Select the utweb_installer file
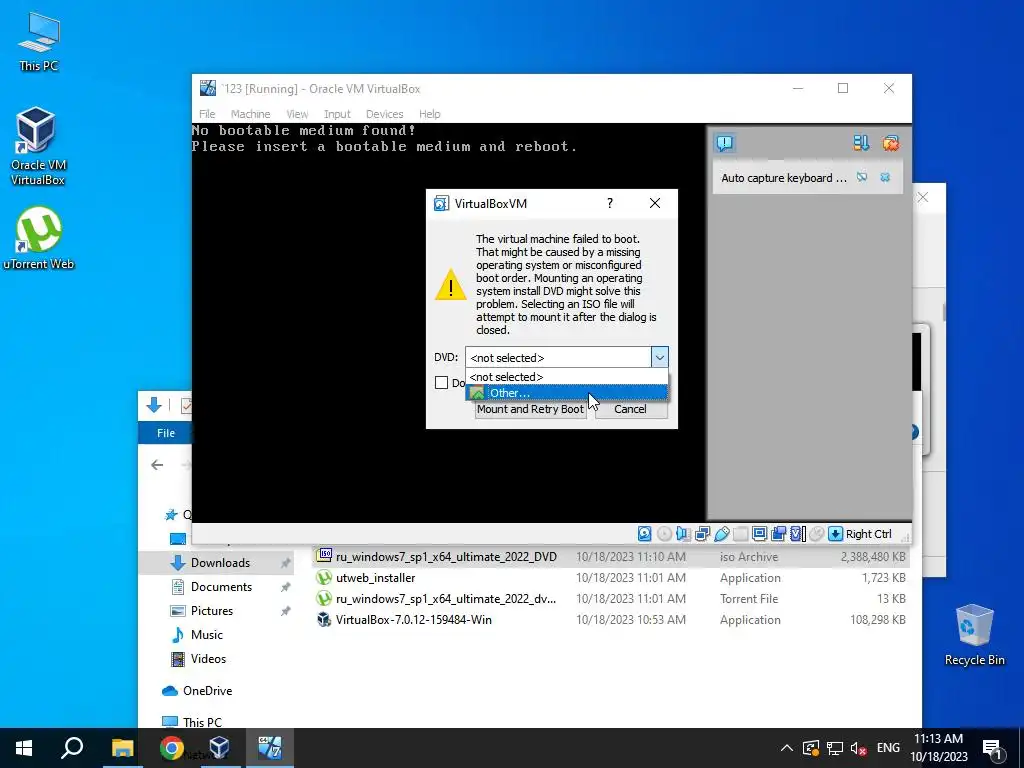 coord(611,578)
